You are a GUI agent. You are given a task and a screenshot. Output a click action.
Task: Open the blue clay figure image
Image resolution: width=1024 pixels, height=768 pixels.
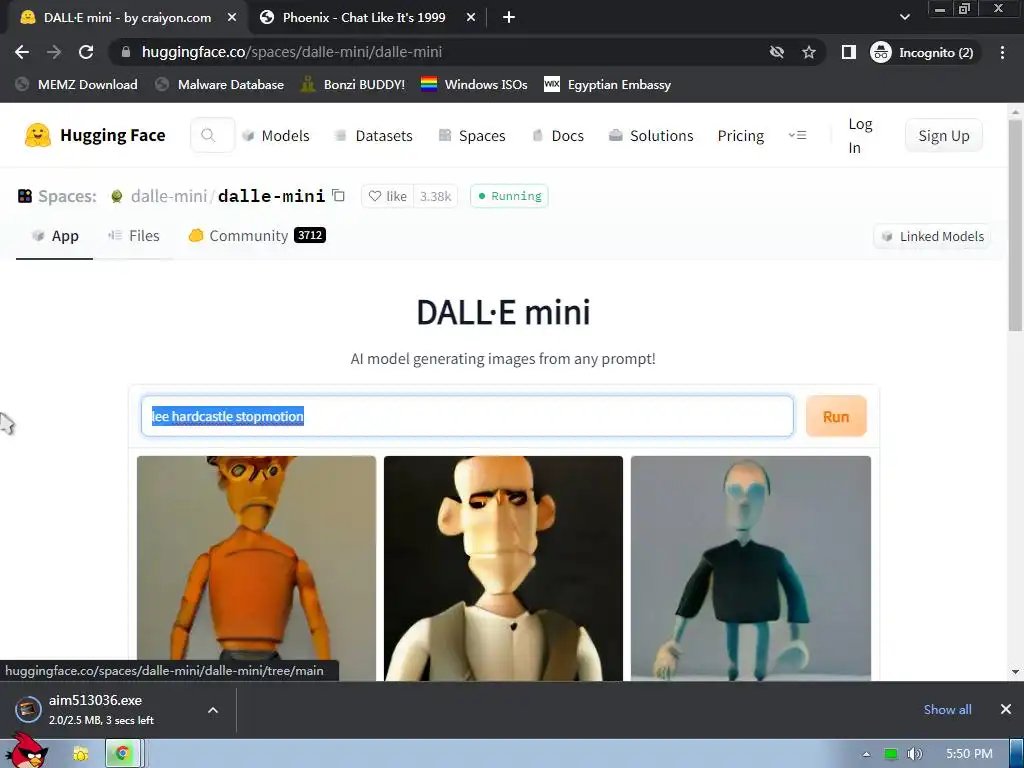750,568
